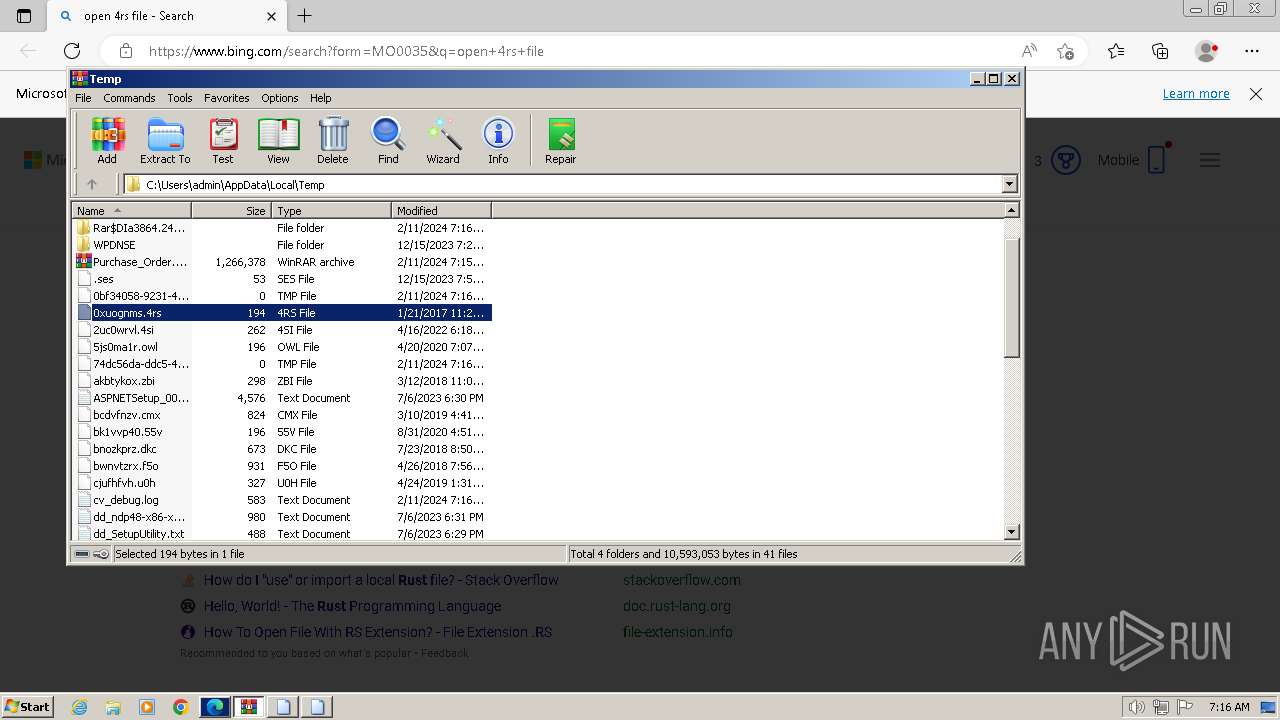Select the .ses file row

280,279
